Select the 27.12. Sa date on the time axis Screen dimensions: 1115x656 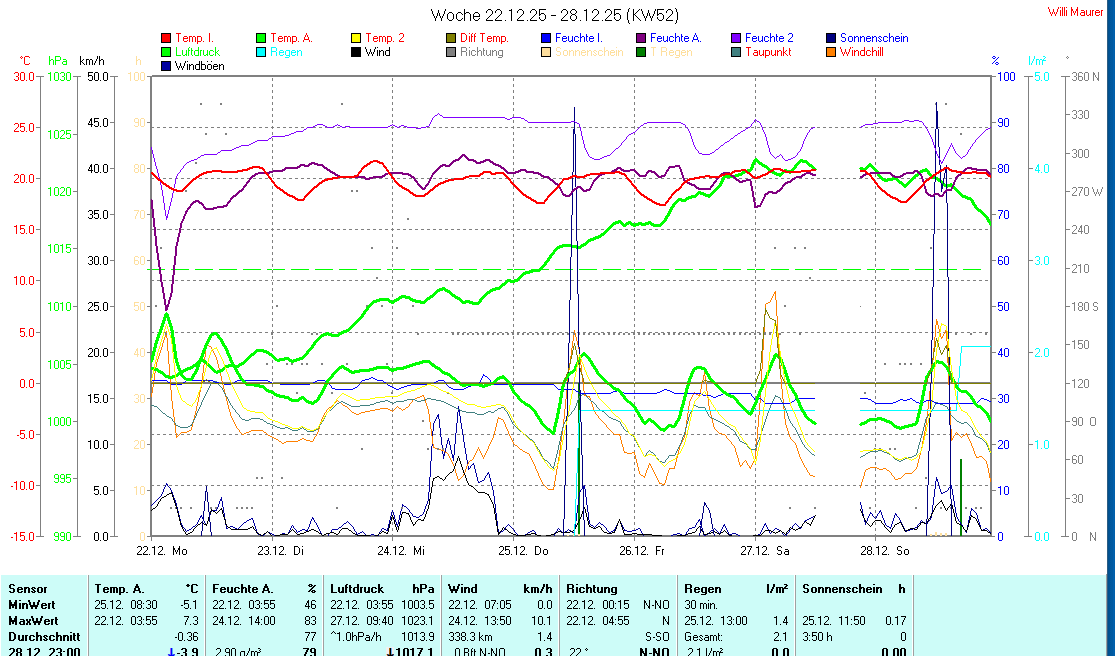tap(765, 551)
